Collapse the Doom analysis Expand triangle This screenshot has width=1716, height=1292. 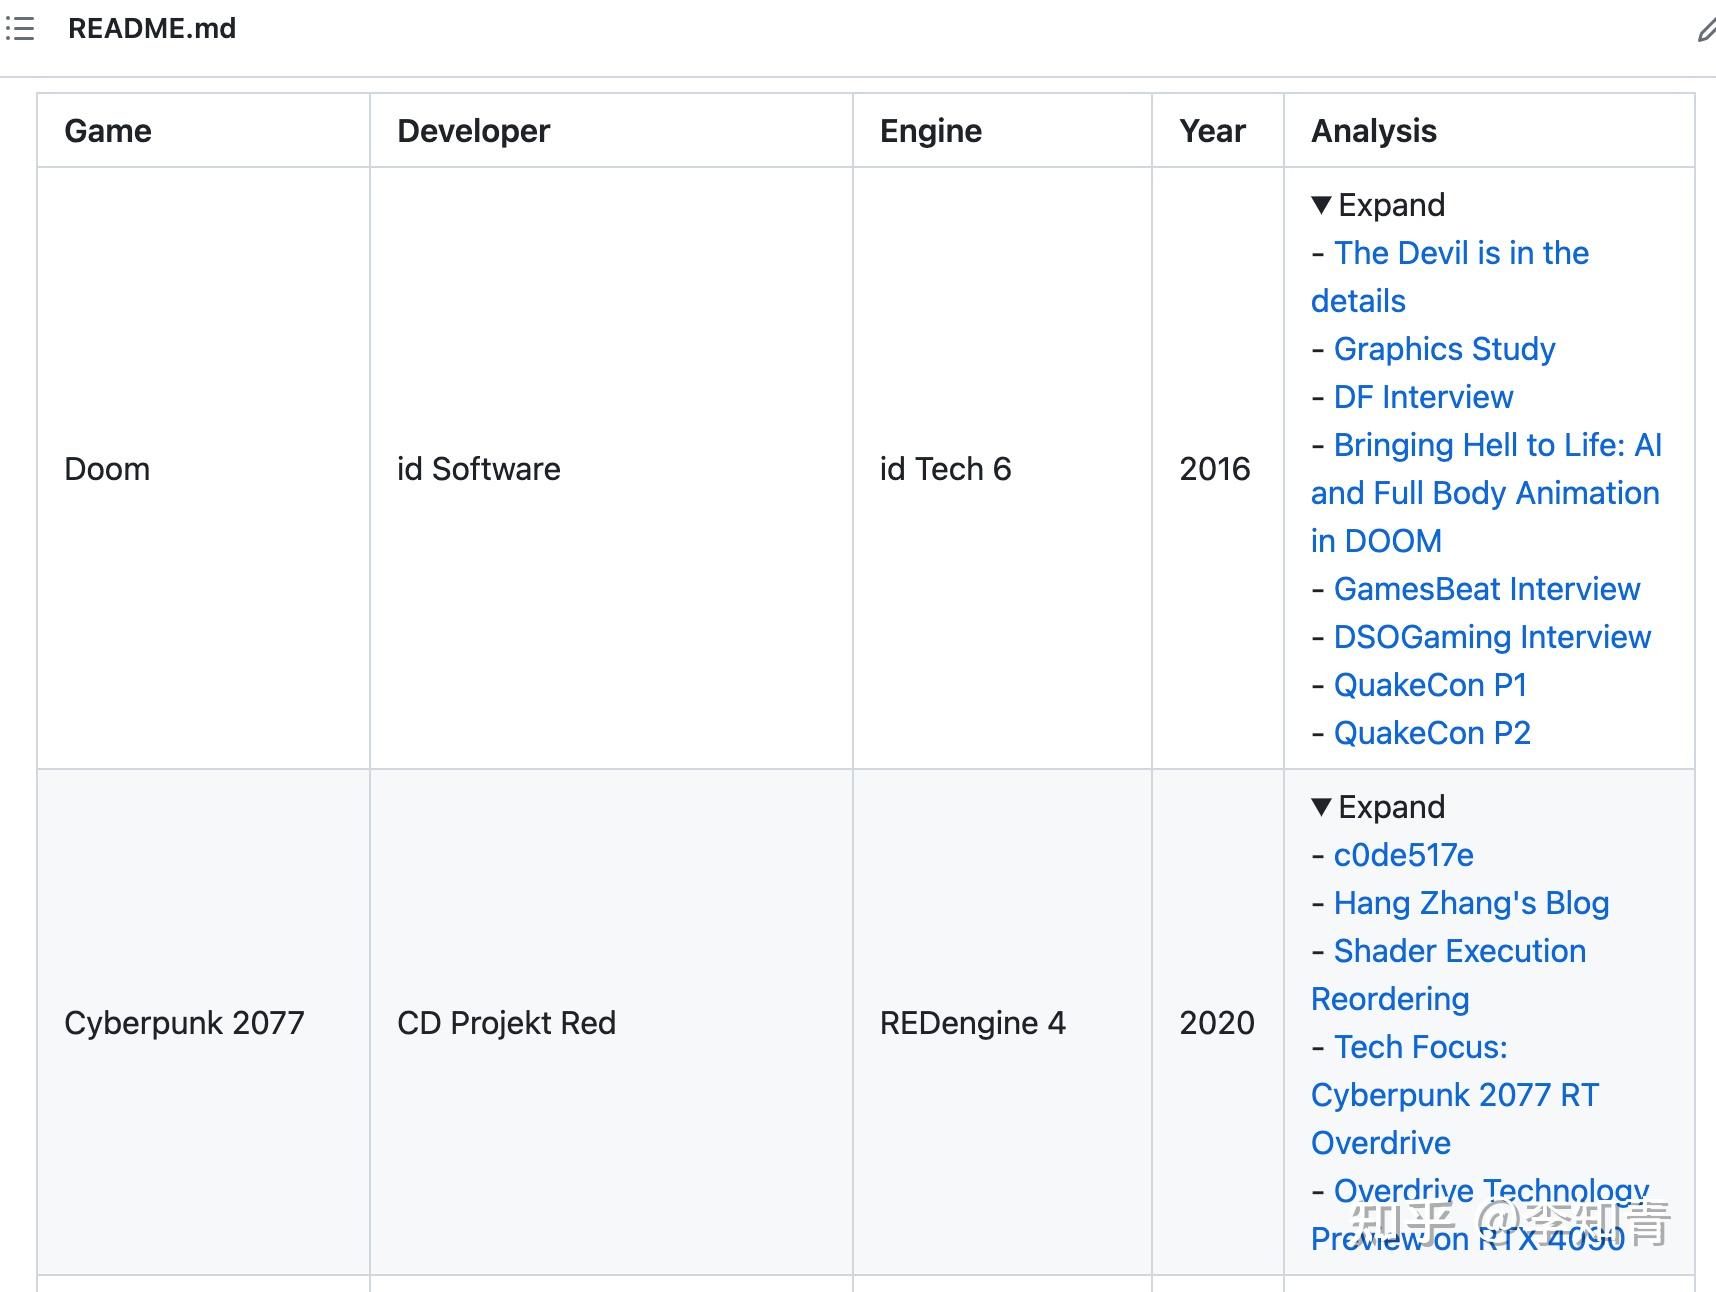(x=1321, y=205)
